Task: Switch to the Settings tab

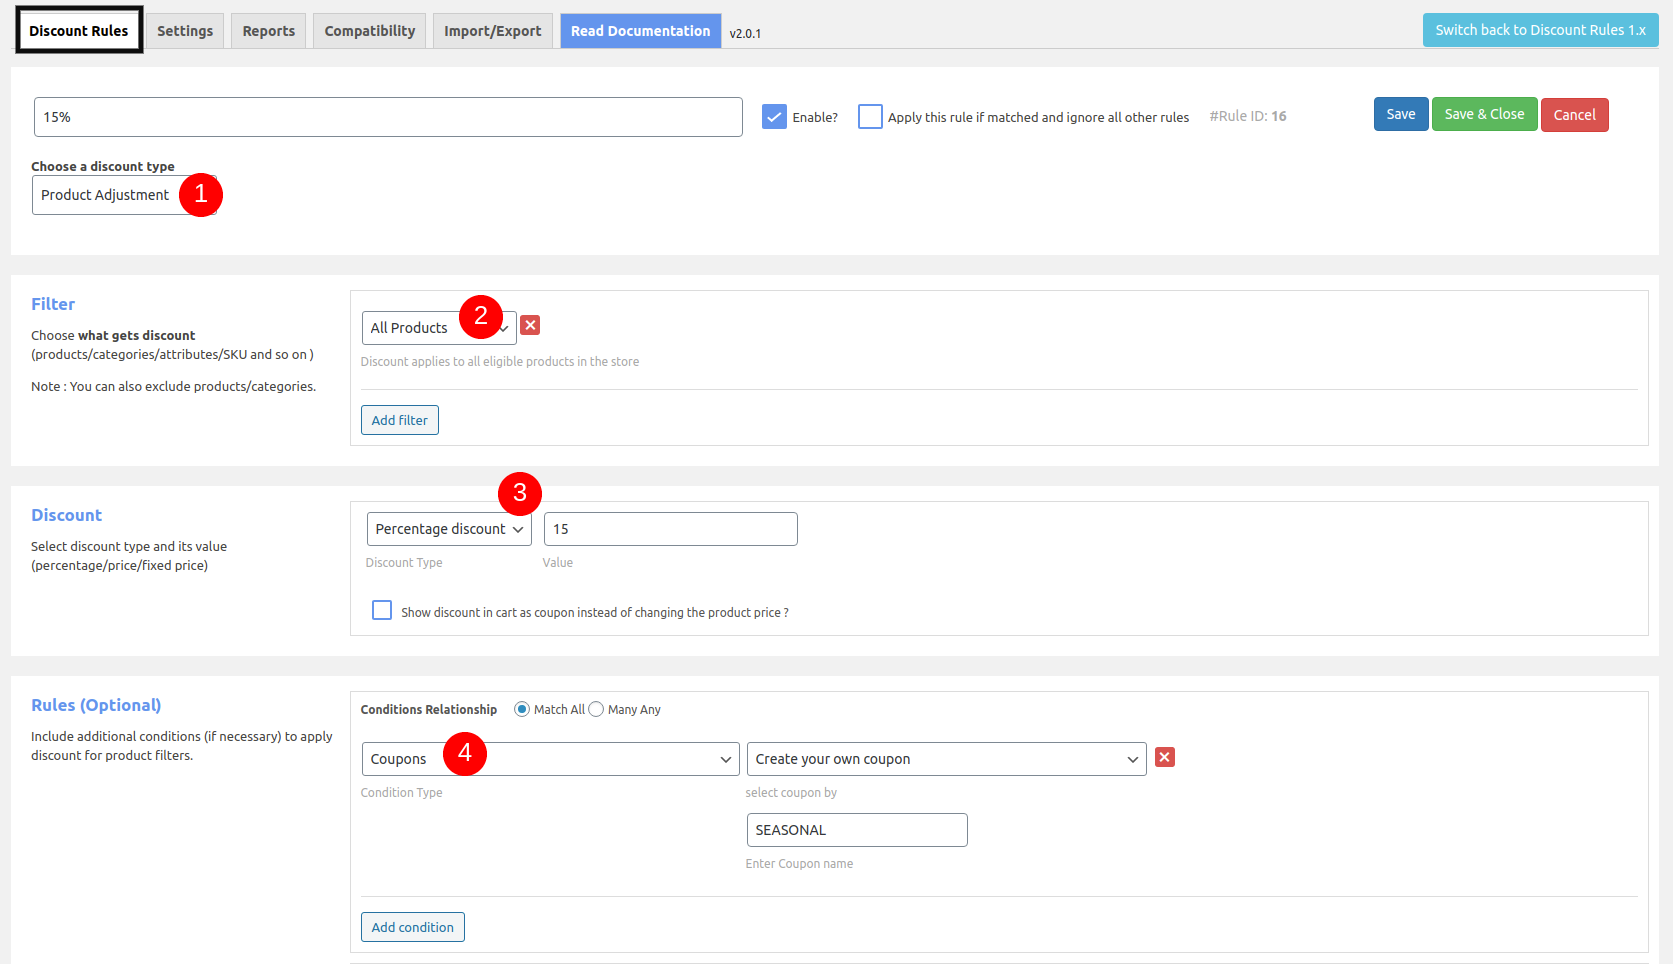Action: click(x=185, y=31)
